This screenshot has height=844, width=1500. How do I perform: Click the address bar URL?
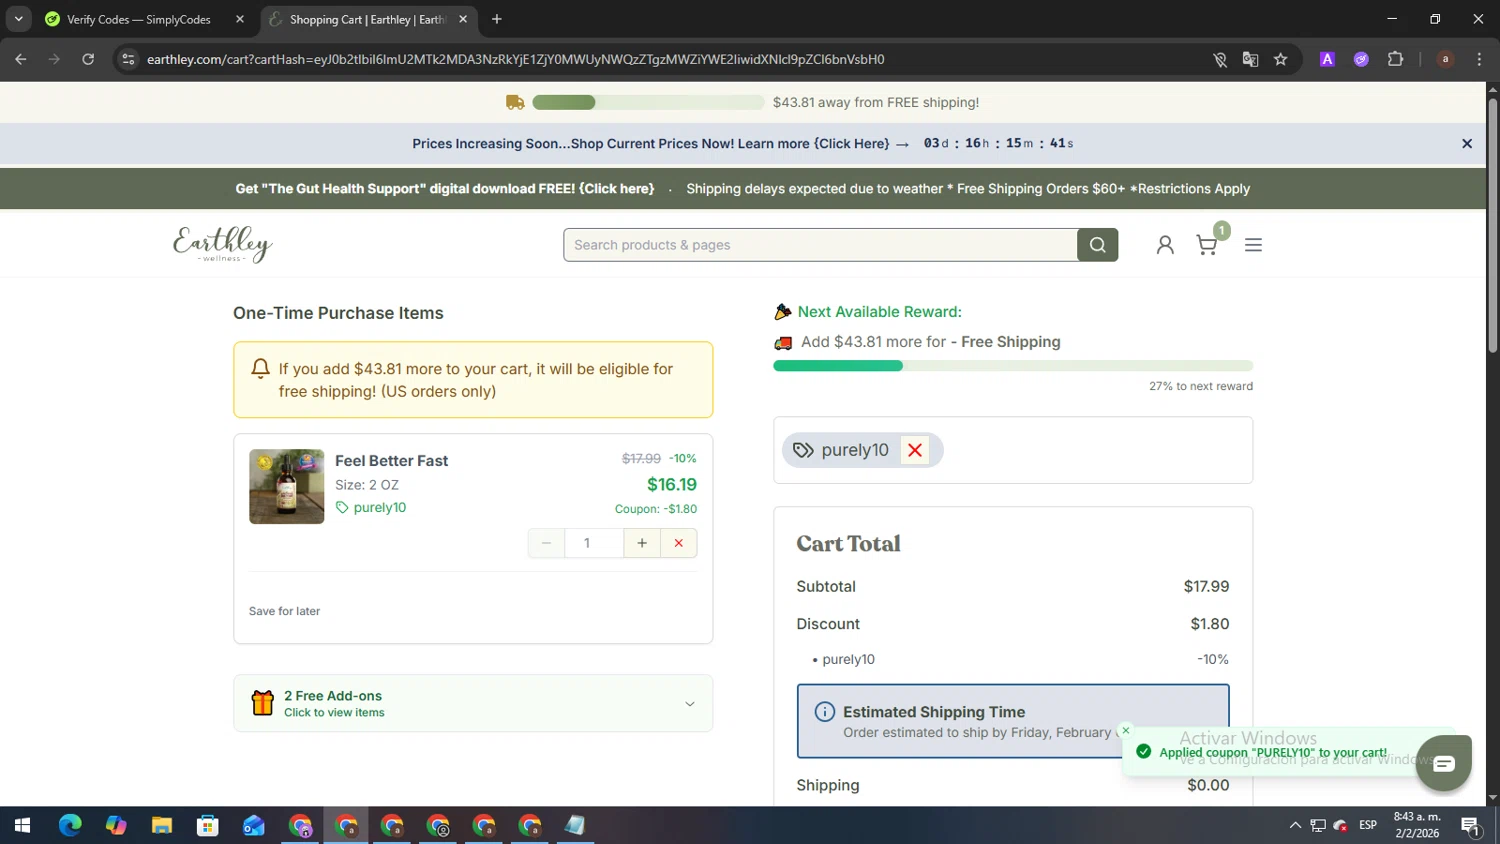coord(515,59)
